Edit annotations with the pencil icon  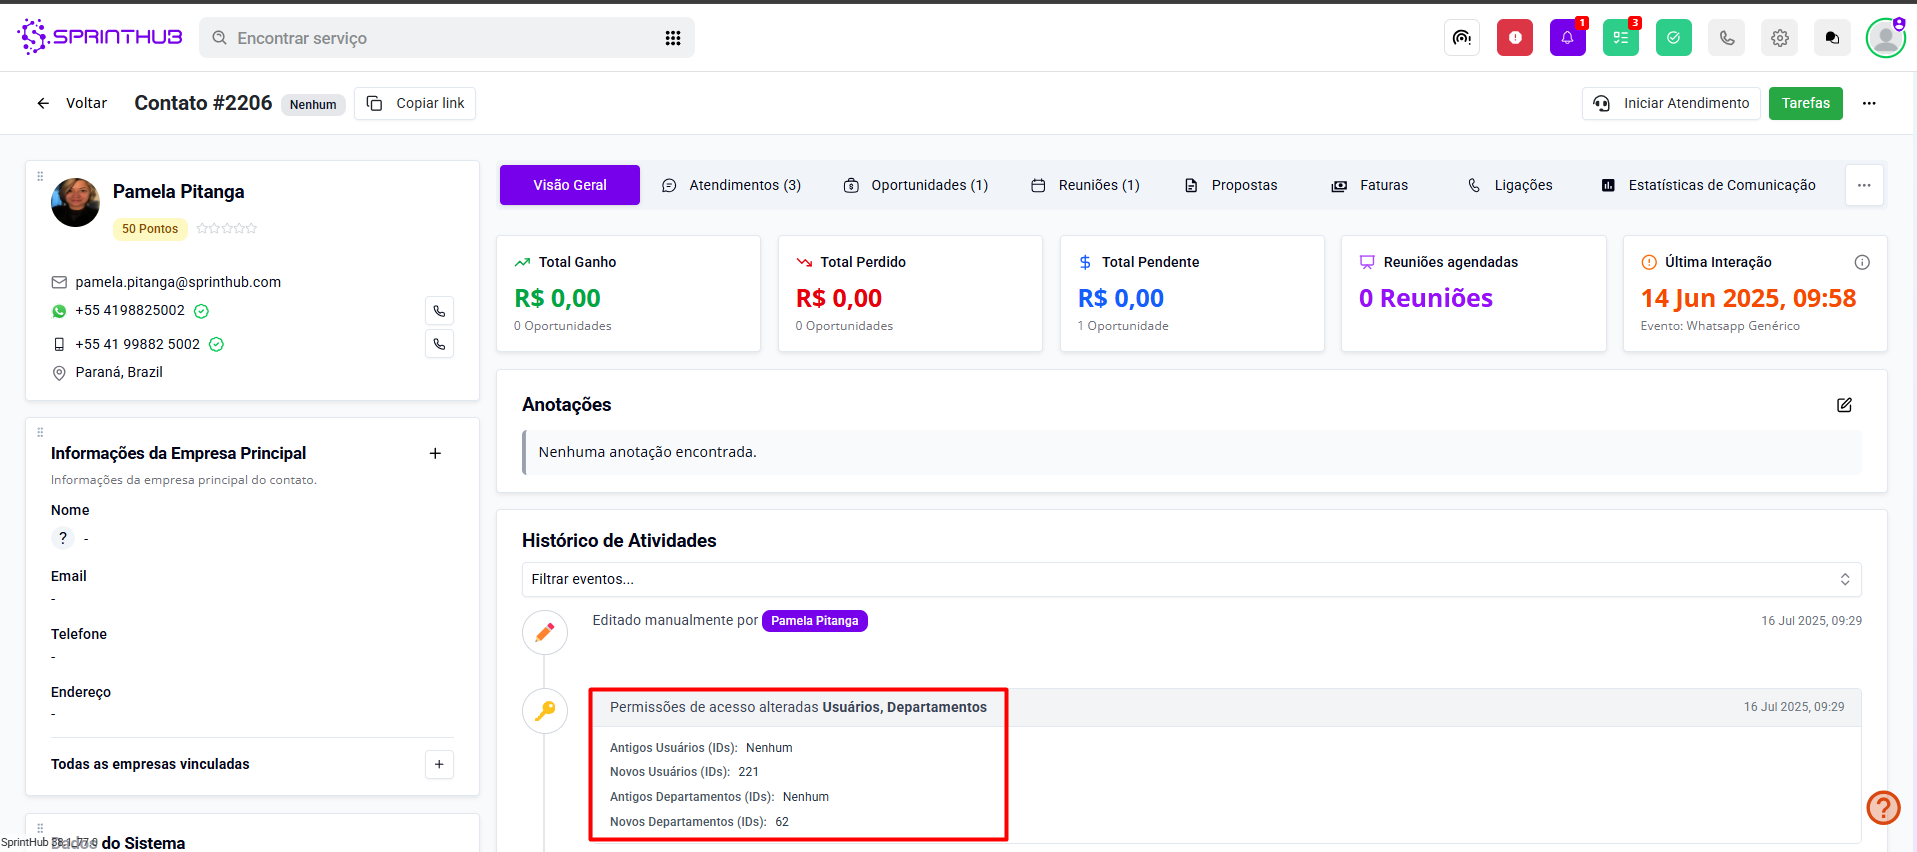pos(1844,405)
